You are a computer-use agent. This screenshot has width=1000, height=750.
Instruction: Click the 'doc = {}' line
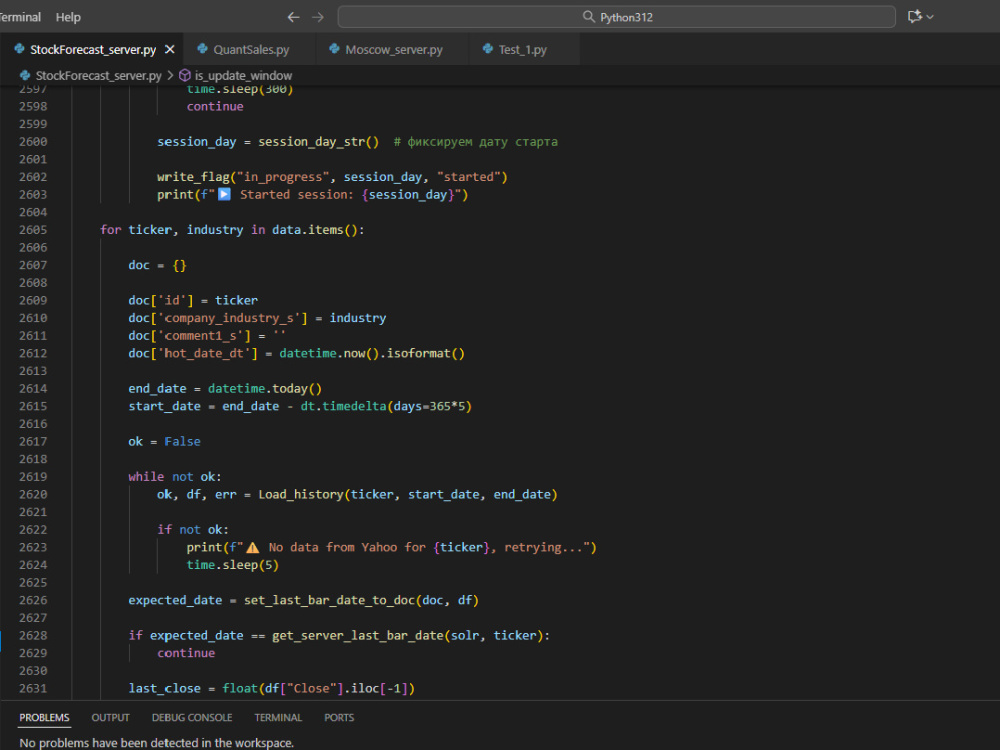158,265
